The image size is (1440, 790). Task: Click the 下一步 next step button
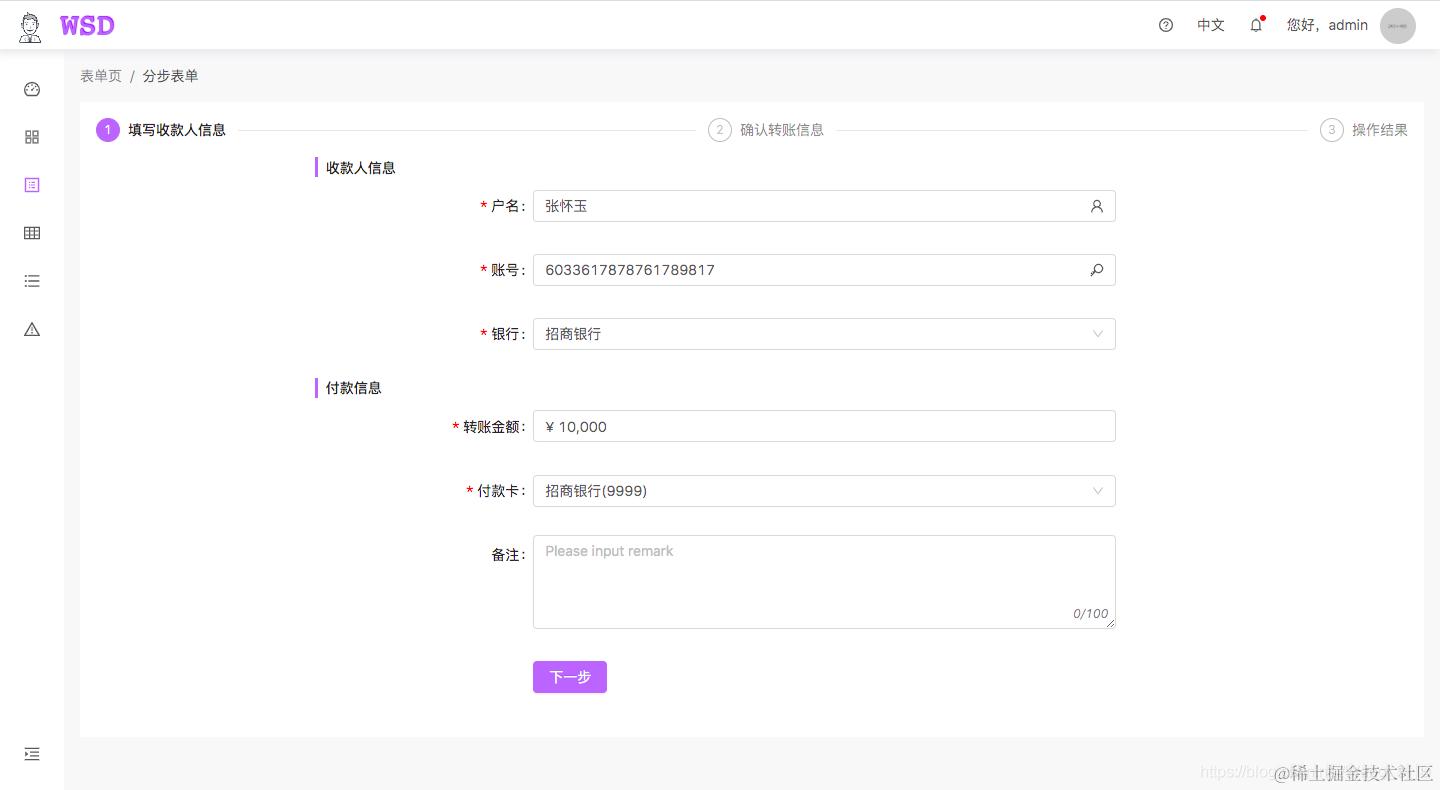(x=569, y=677)
